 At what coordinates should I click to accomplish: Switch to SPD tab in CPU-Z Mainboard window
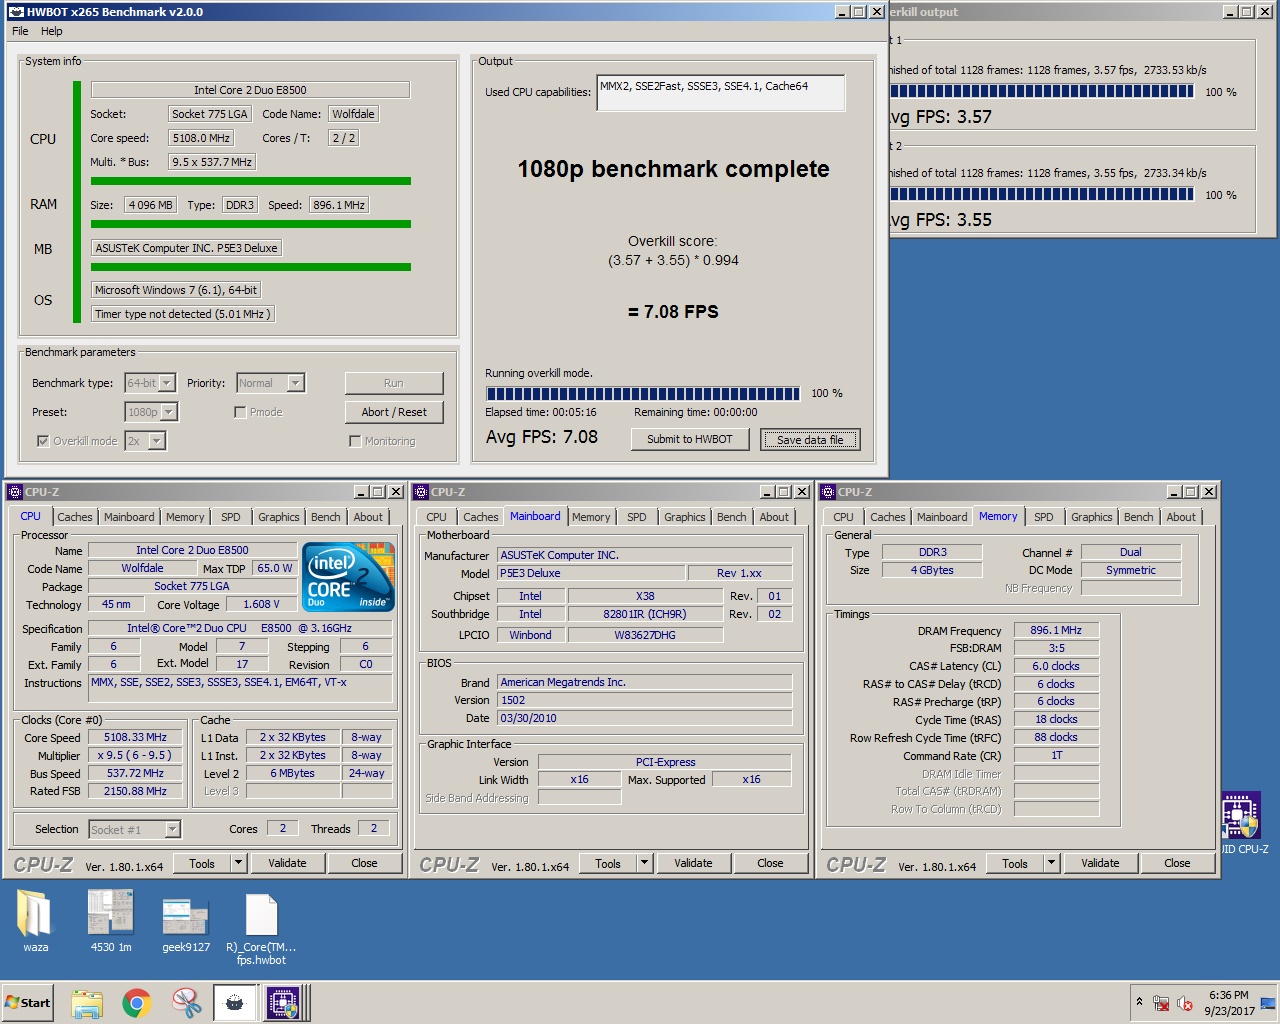point(637,517)
